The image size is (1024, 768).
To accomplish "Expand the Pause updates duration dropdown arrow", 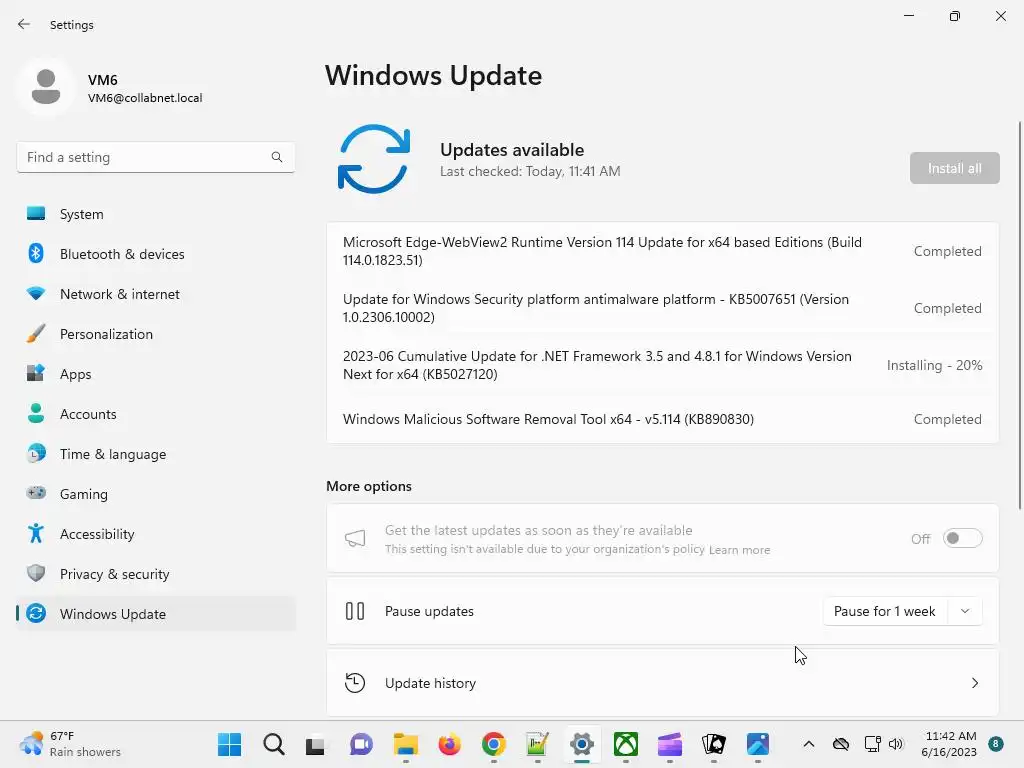I will 965,611.
